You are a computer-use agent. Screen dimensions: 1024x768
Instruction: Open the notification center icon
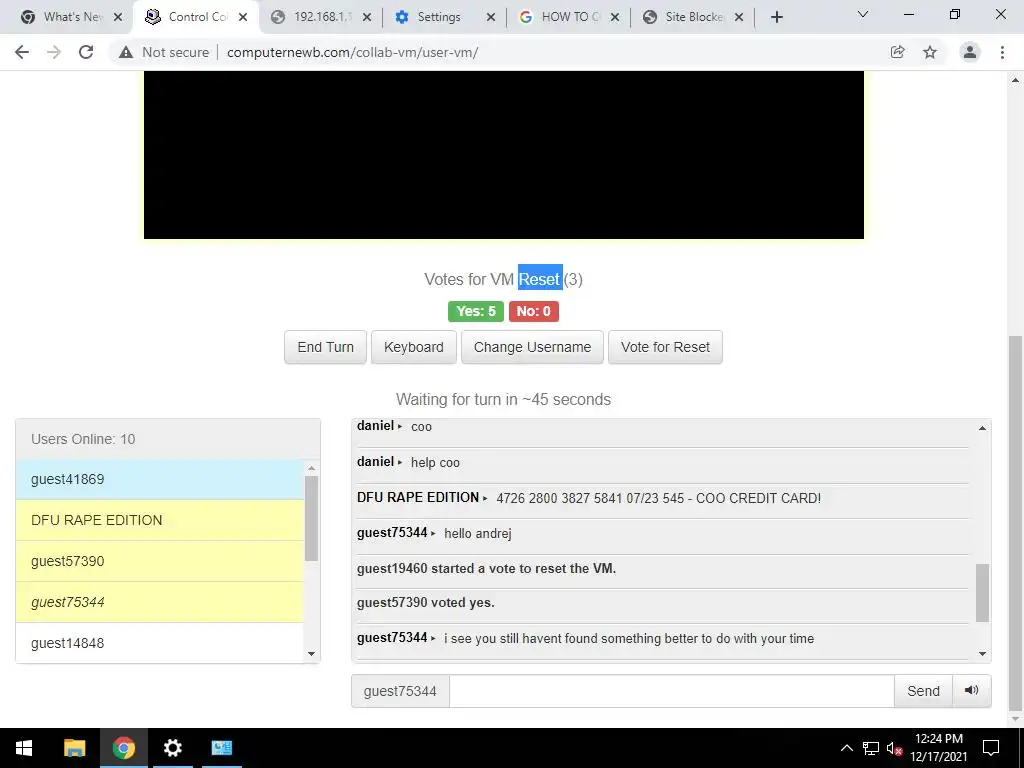click(x=991, y=748)
